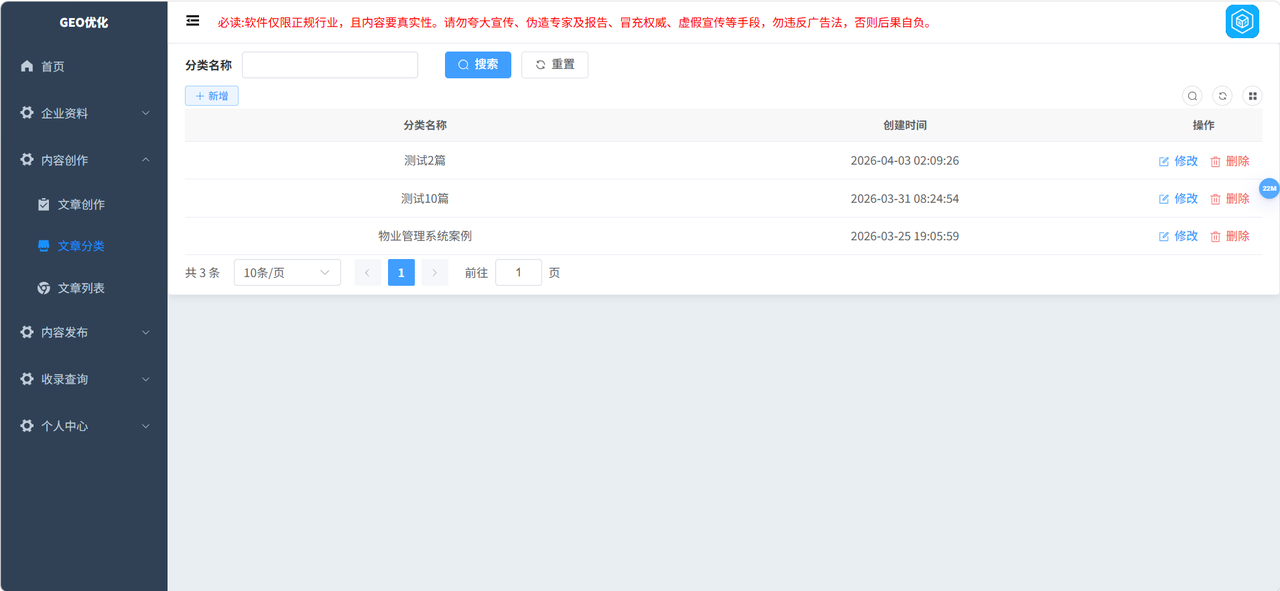Viewport: 1280px width, 591px height.
Task: Click the timestamp 2026-03-31 08:24:54
Action: click(905, 199)
